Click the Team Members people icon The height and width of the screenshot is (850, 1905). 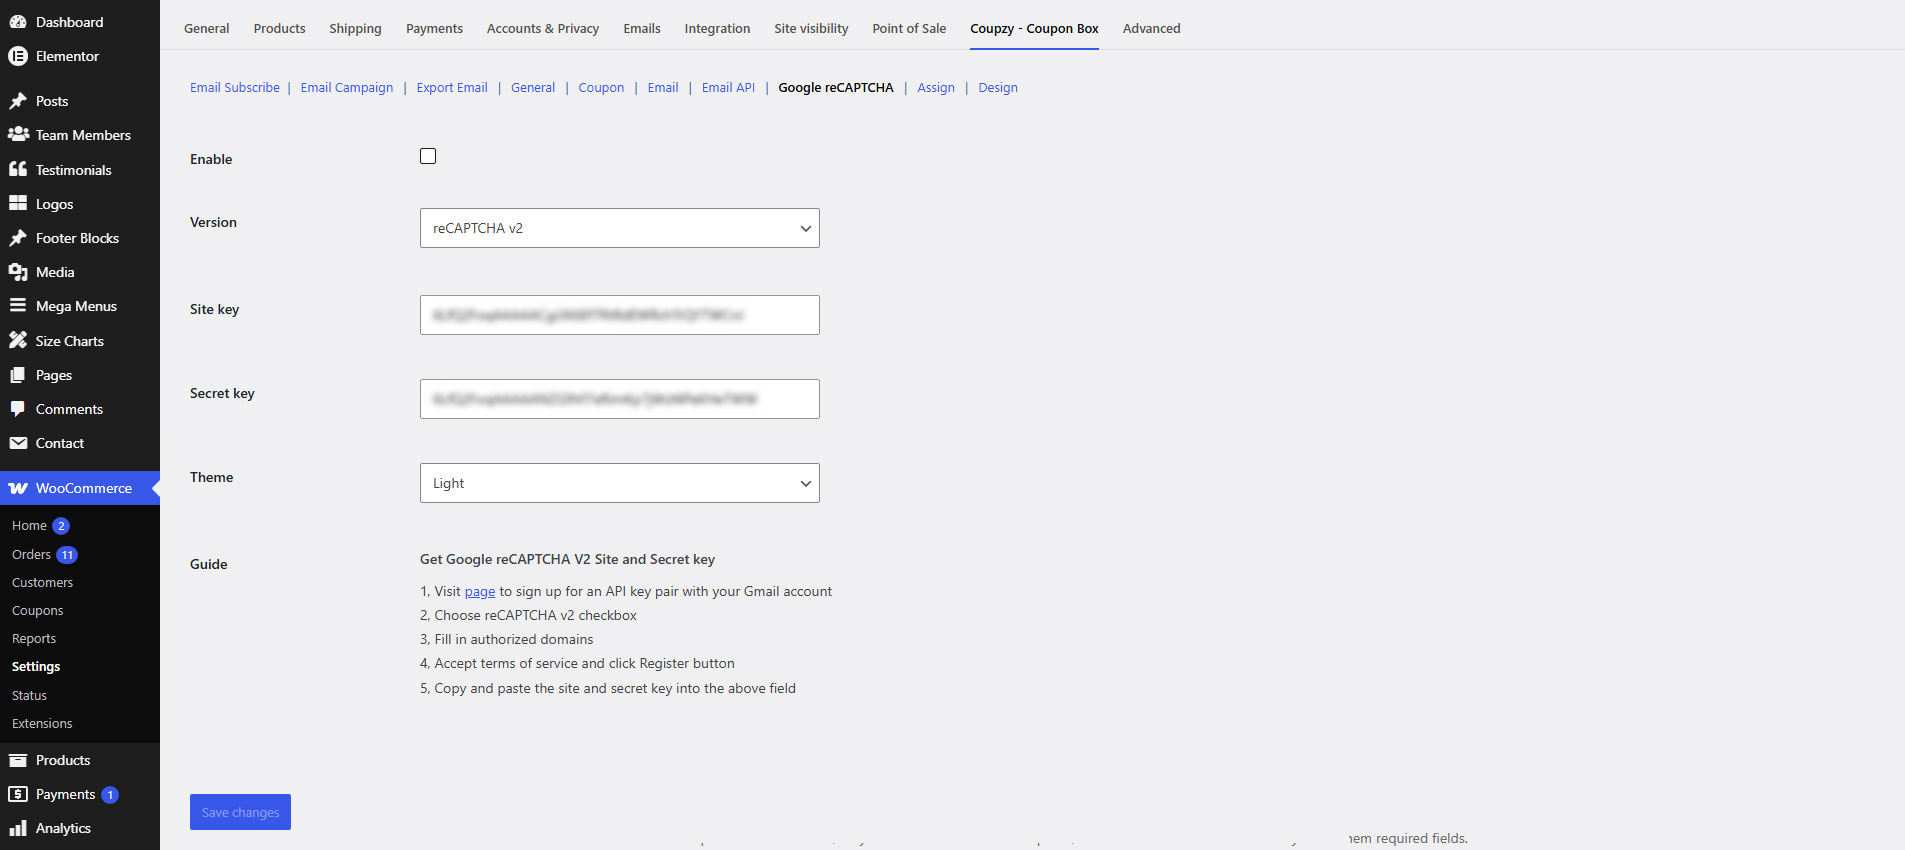(18, 135)
